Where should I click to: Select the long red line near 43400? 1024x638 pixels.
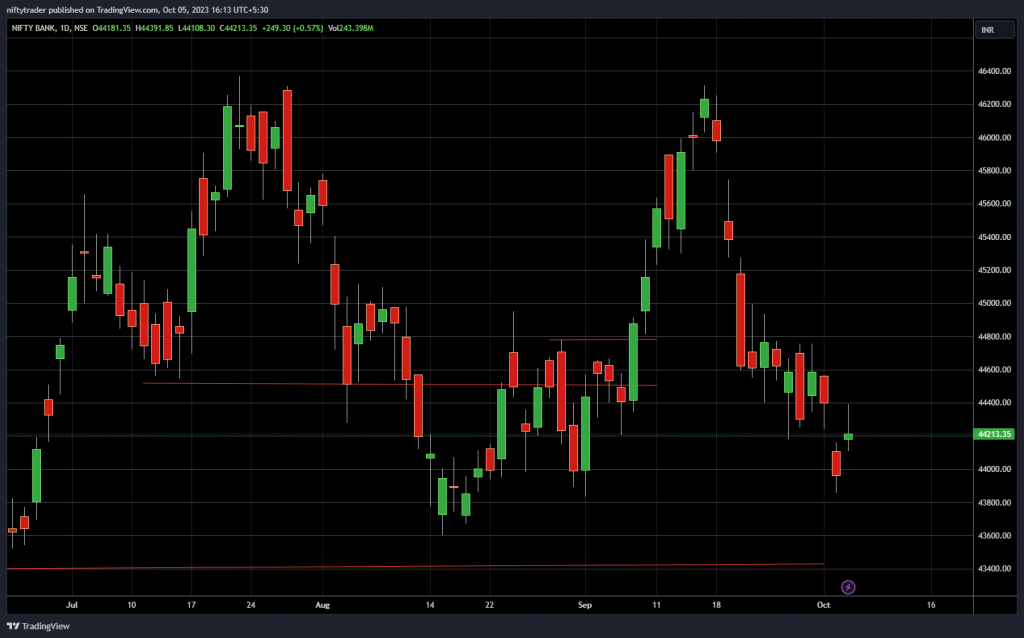tap(415, 566)
